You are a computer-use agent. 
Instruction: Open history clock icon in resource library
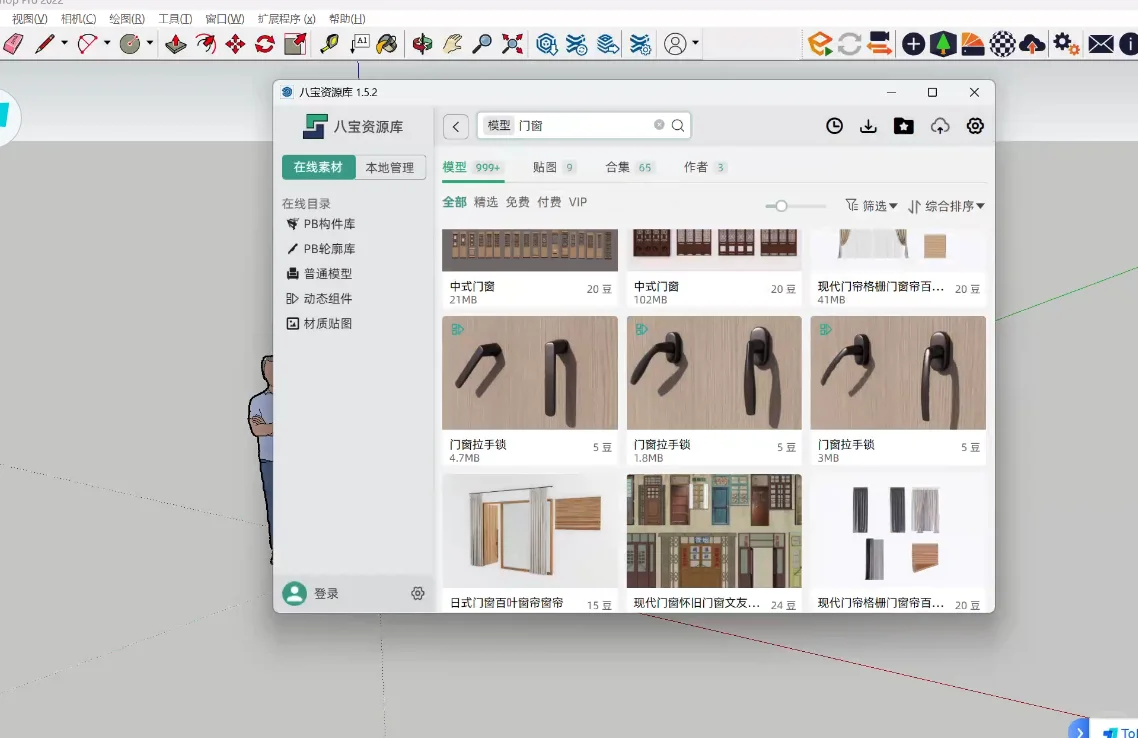pos(835,126)
